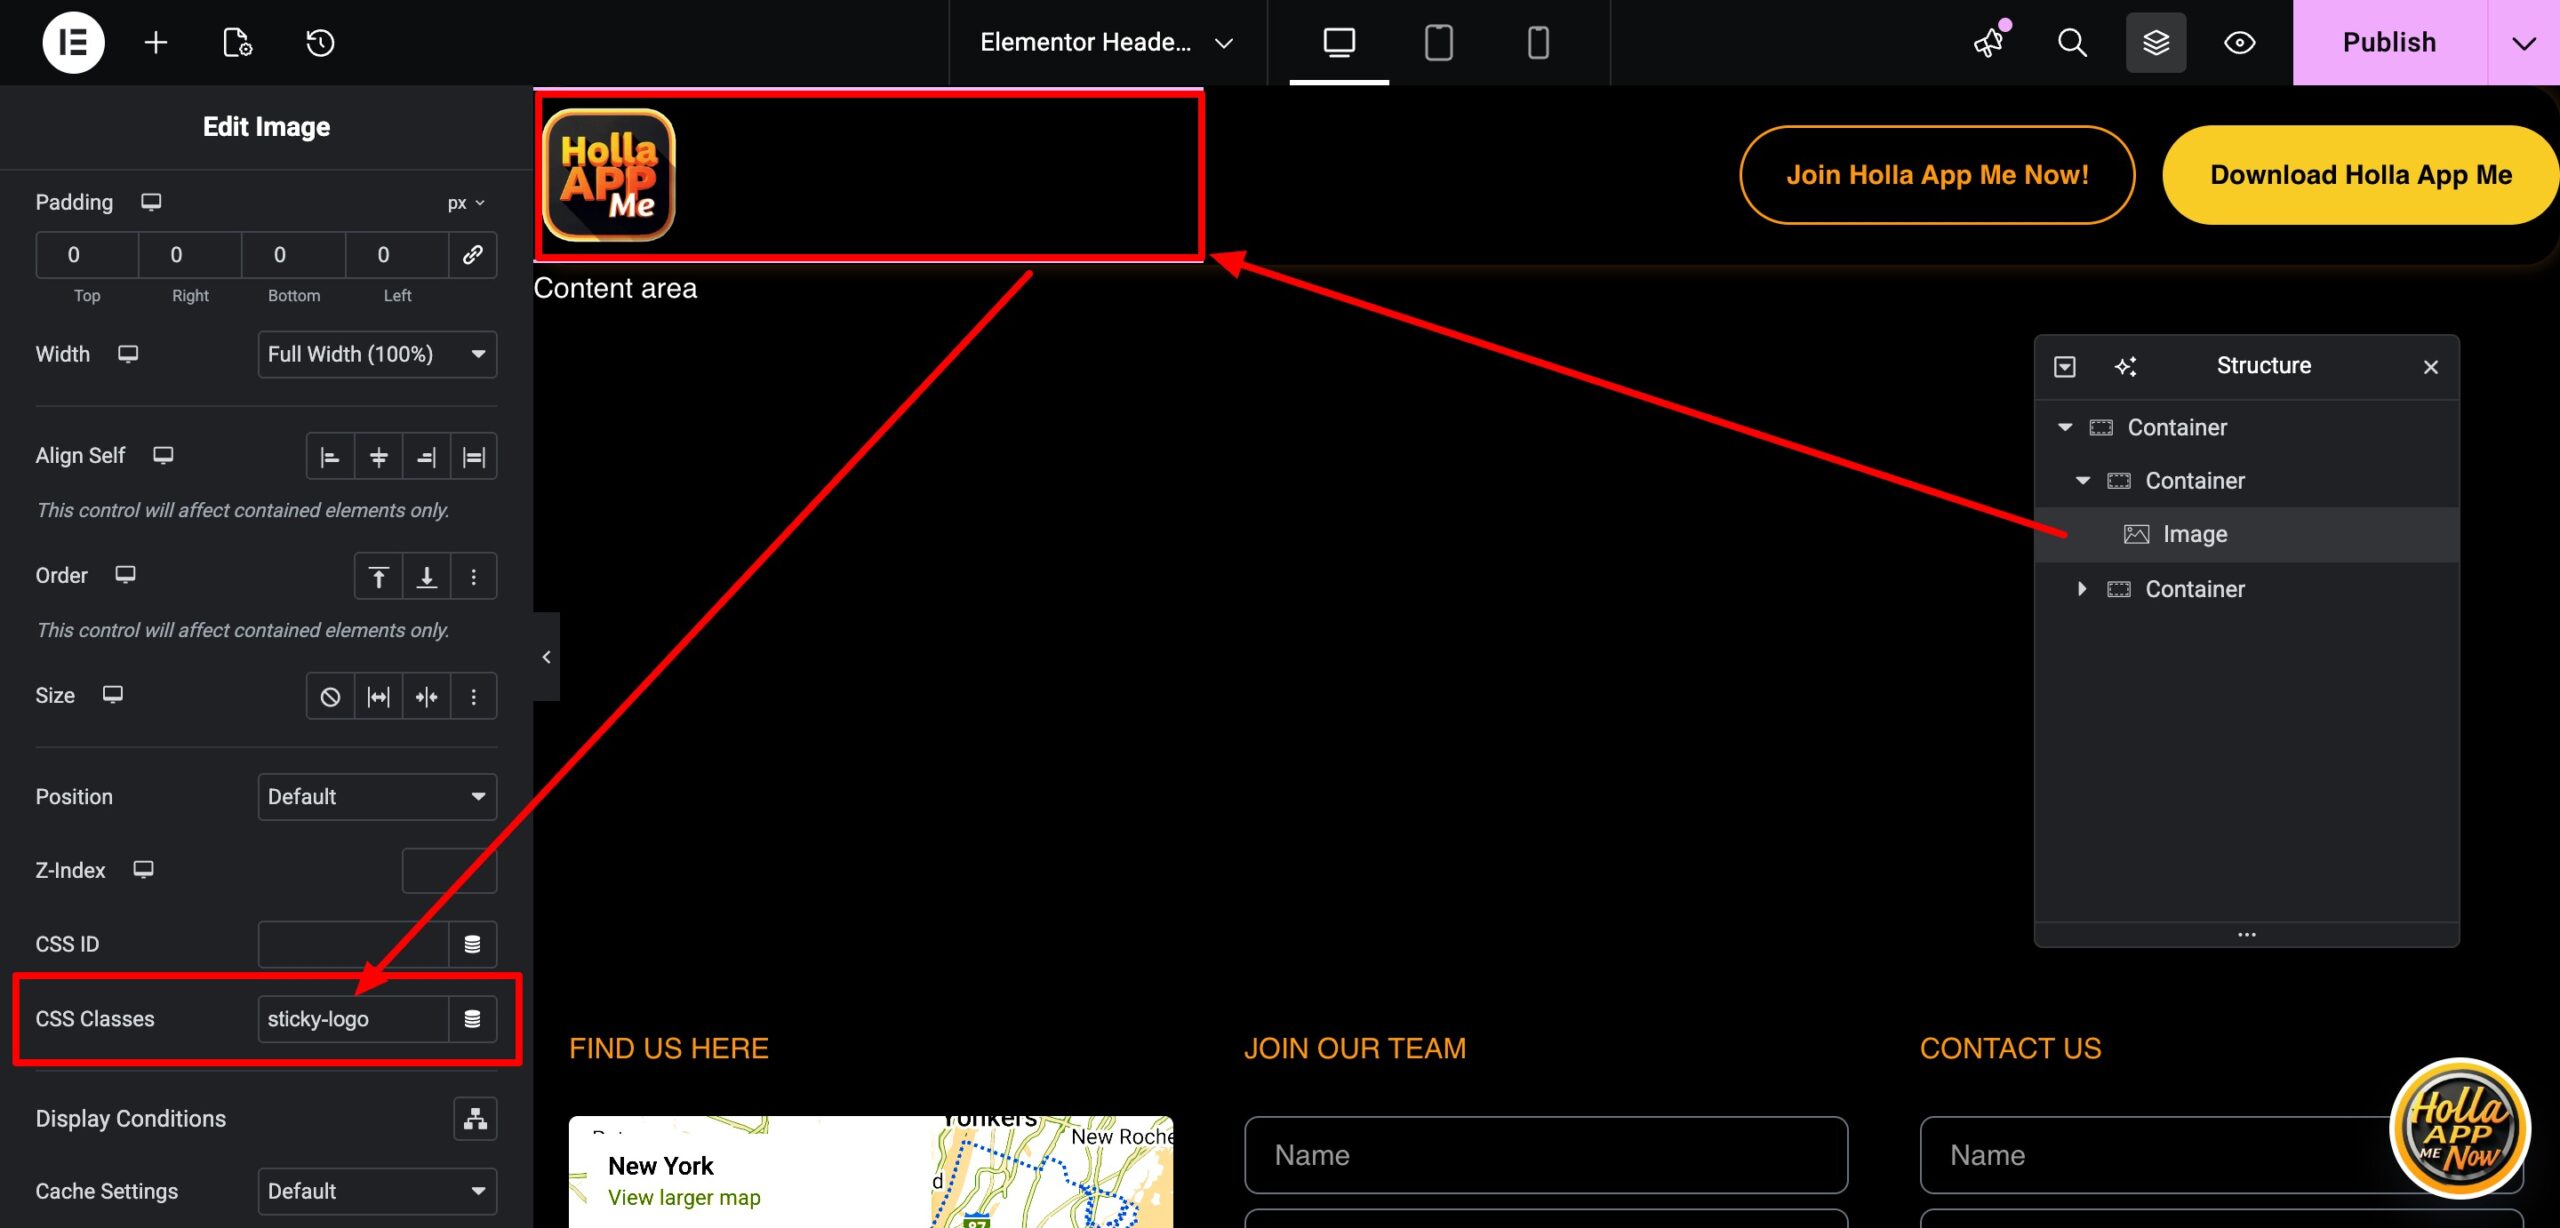Click the Elementor logo menu icon
This screenshot has height=1228, width=2560.
point(73,42)
